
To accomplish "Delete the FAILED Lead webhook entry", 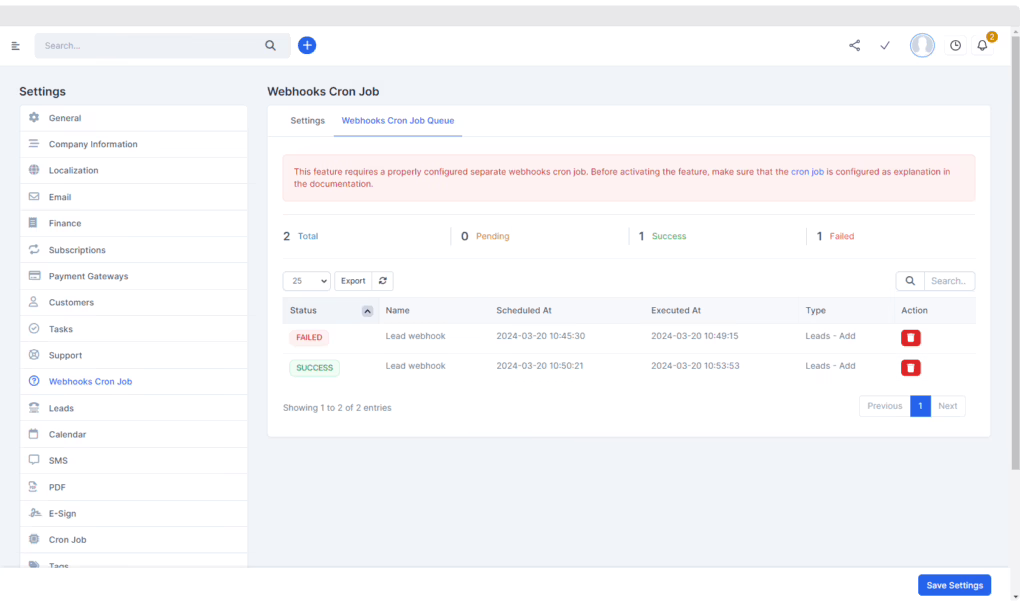I will pos(910,338).
